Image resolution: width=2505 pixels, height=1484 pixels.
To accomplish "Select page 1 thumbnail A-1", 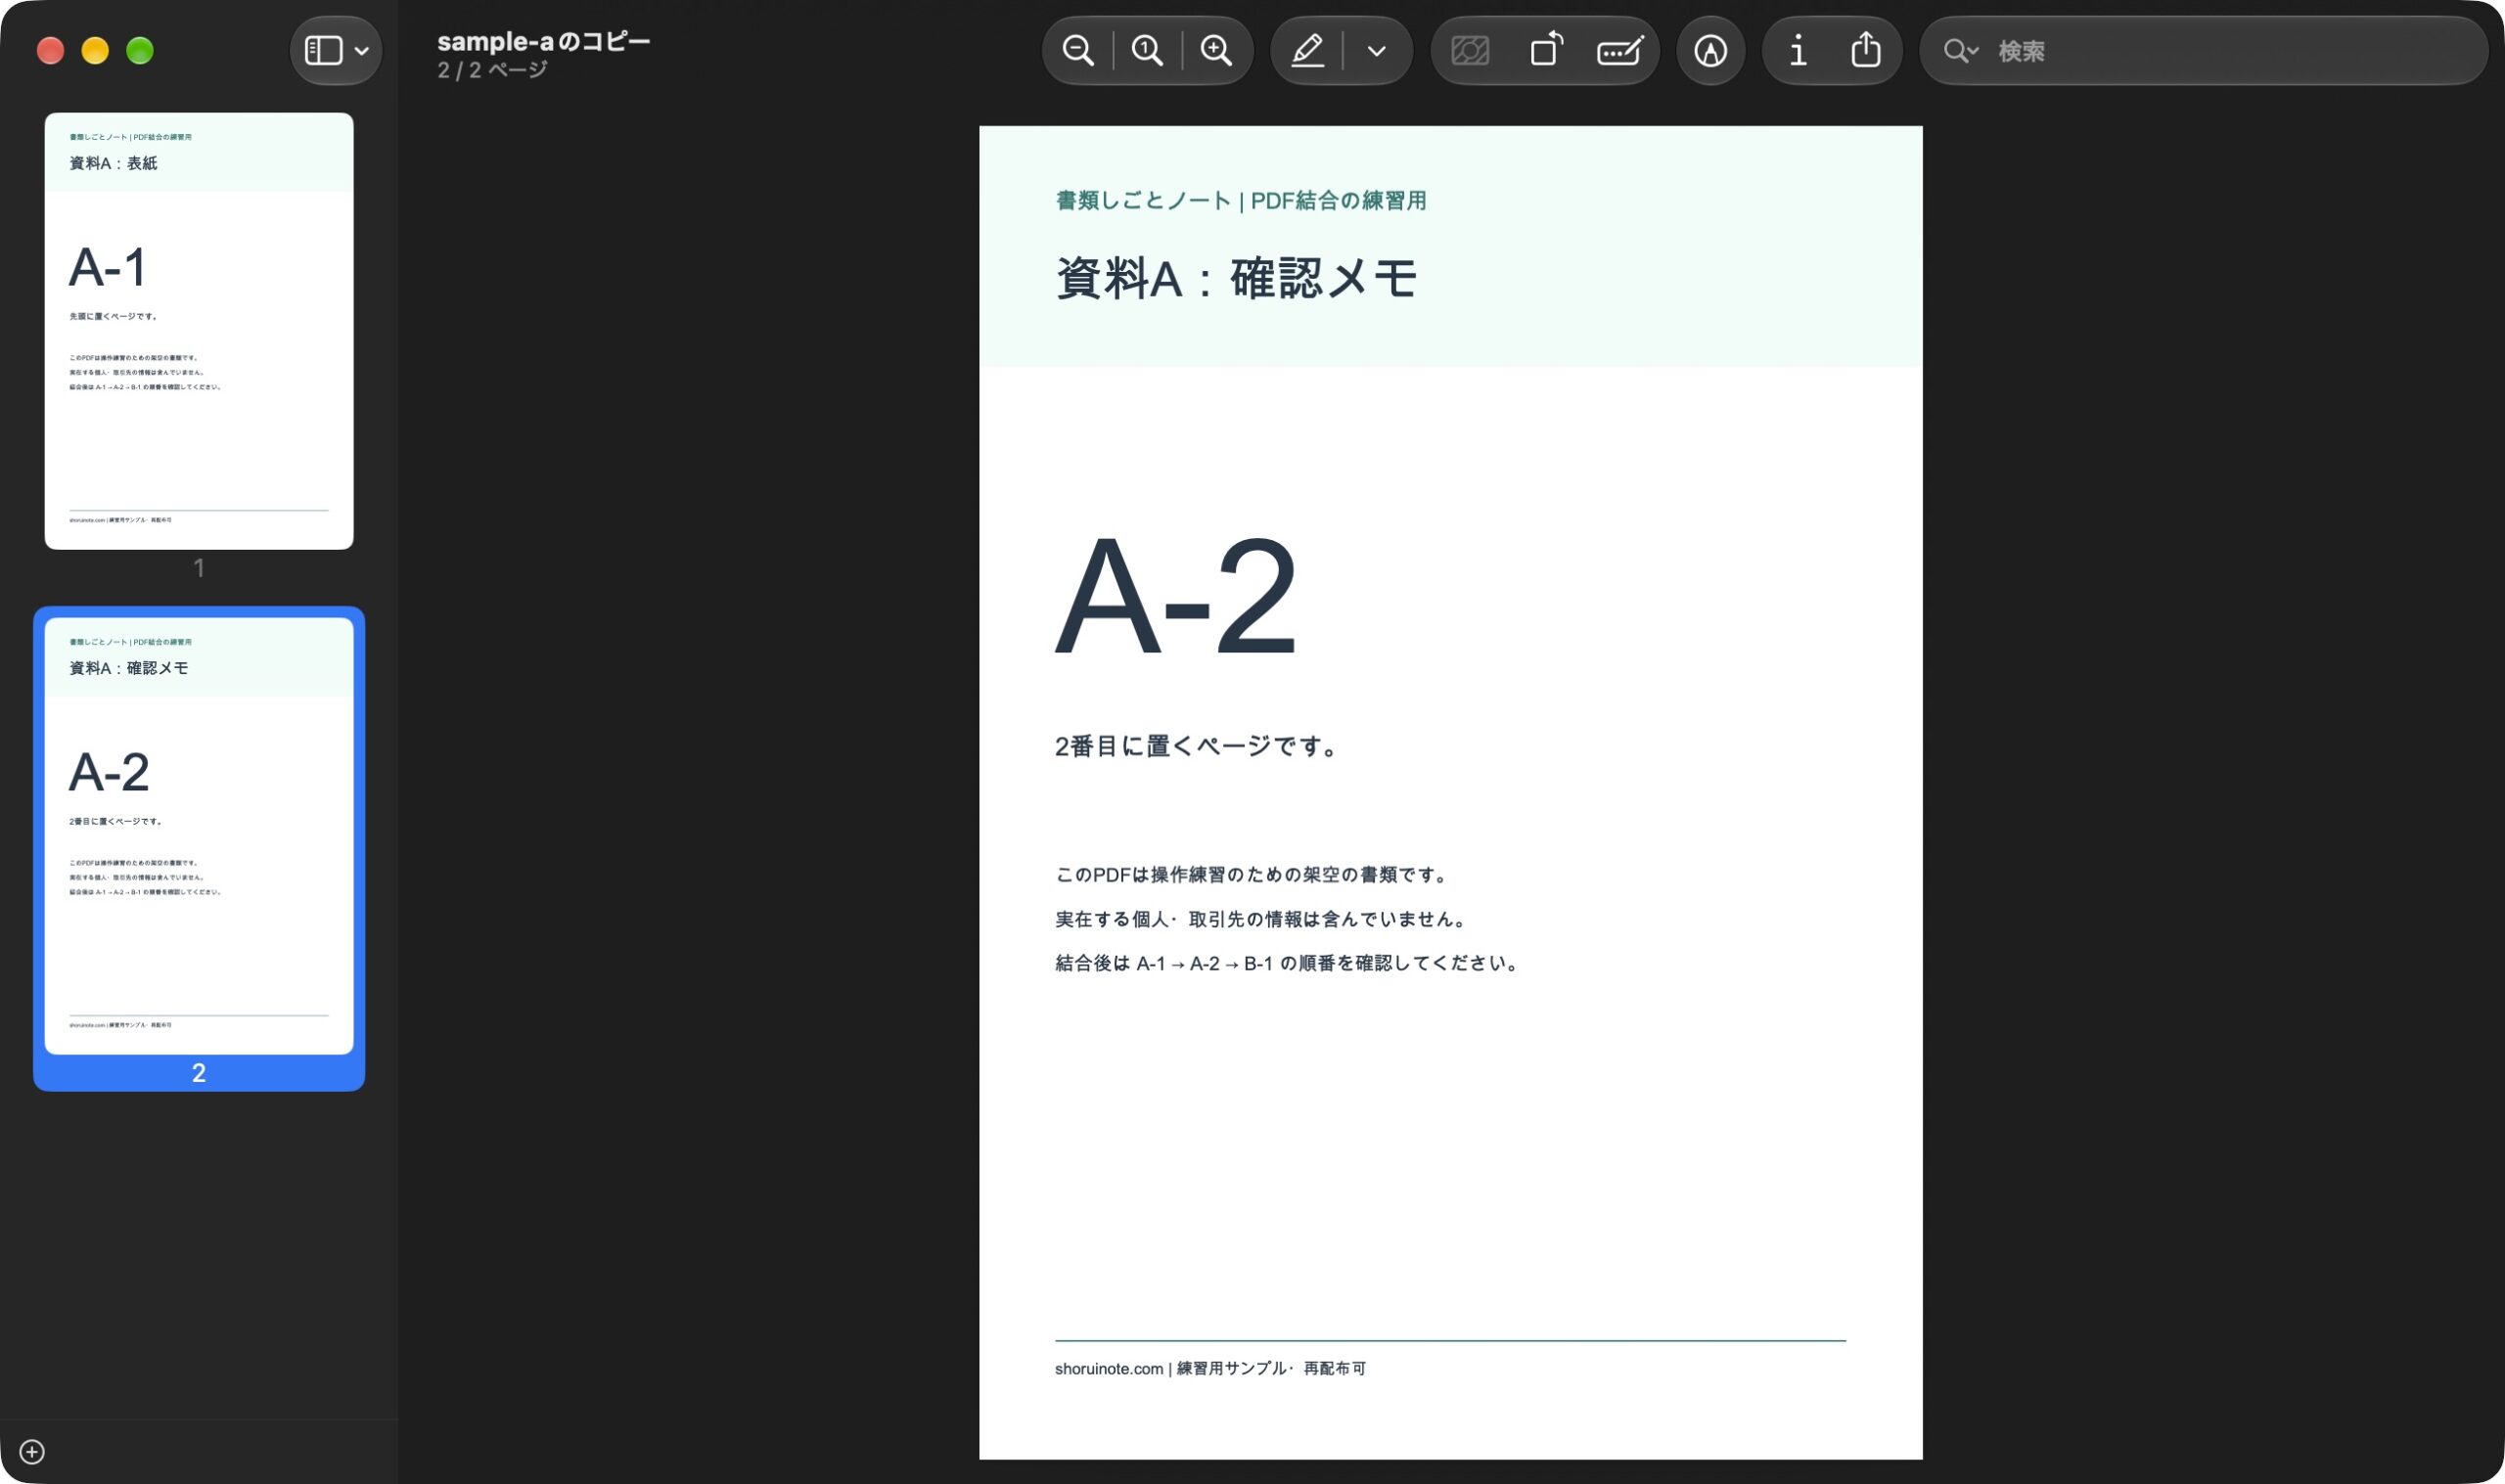I will (199, 331).
